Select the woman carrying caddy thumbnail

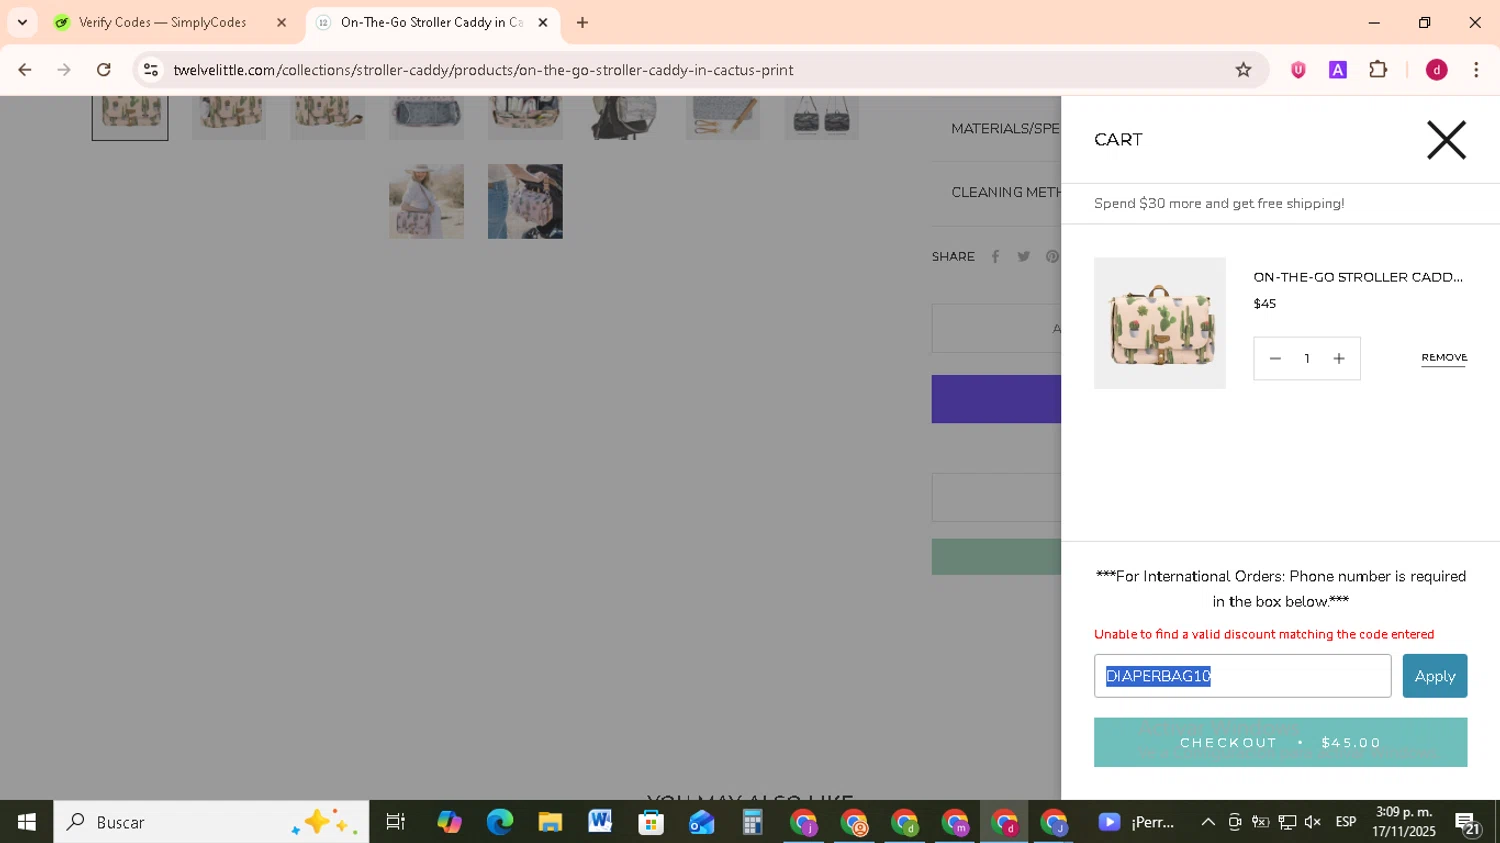click(426, 201)
